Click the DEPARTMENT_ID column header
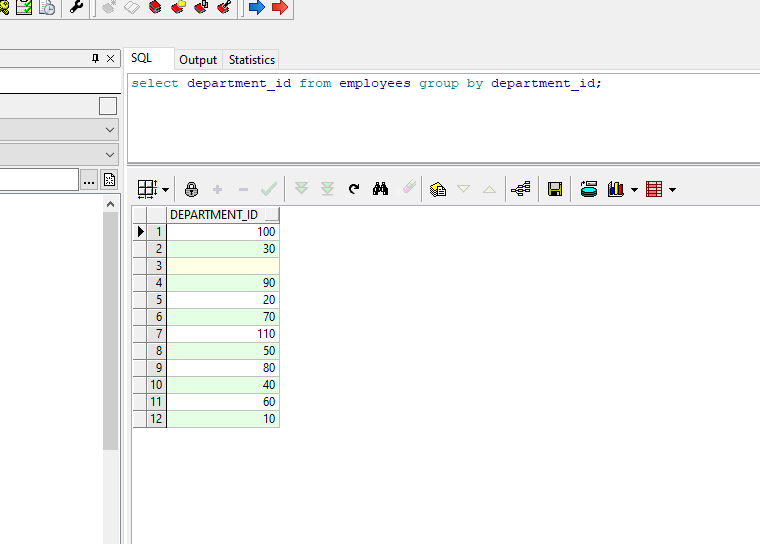The height and width of the screenshot is (544, 760). coord(214,215)
